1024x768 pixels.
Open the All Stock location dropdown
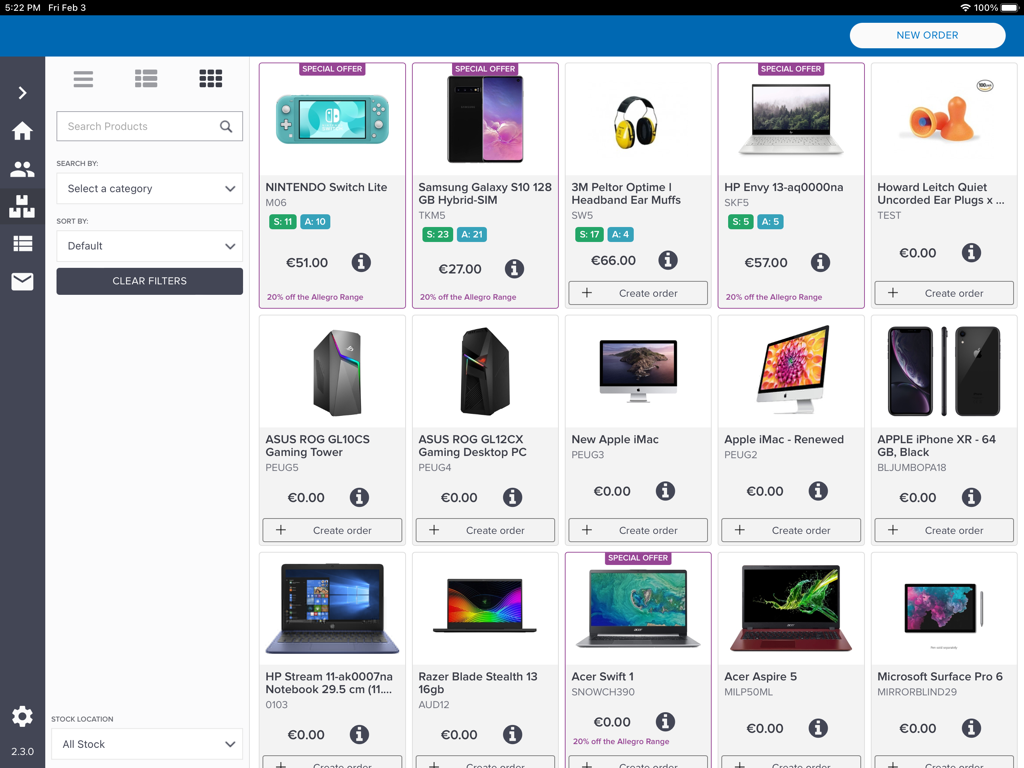[x=146, y=744]
